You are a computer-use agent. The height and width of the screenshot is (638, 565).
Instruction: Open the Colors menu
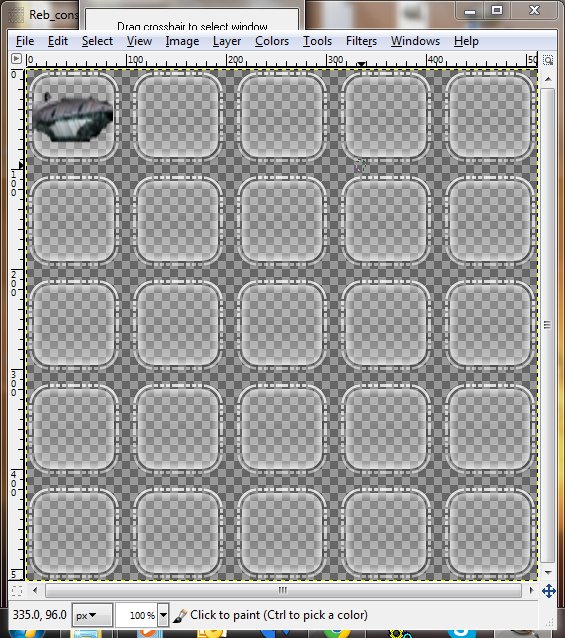click(x=272, y=41)
